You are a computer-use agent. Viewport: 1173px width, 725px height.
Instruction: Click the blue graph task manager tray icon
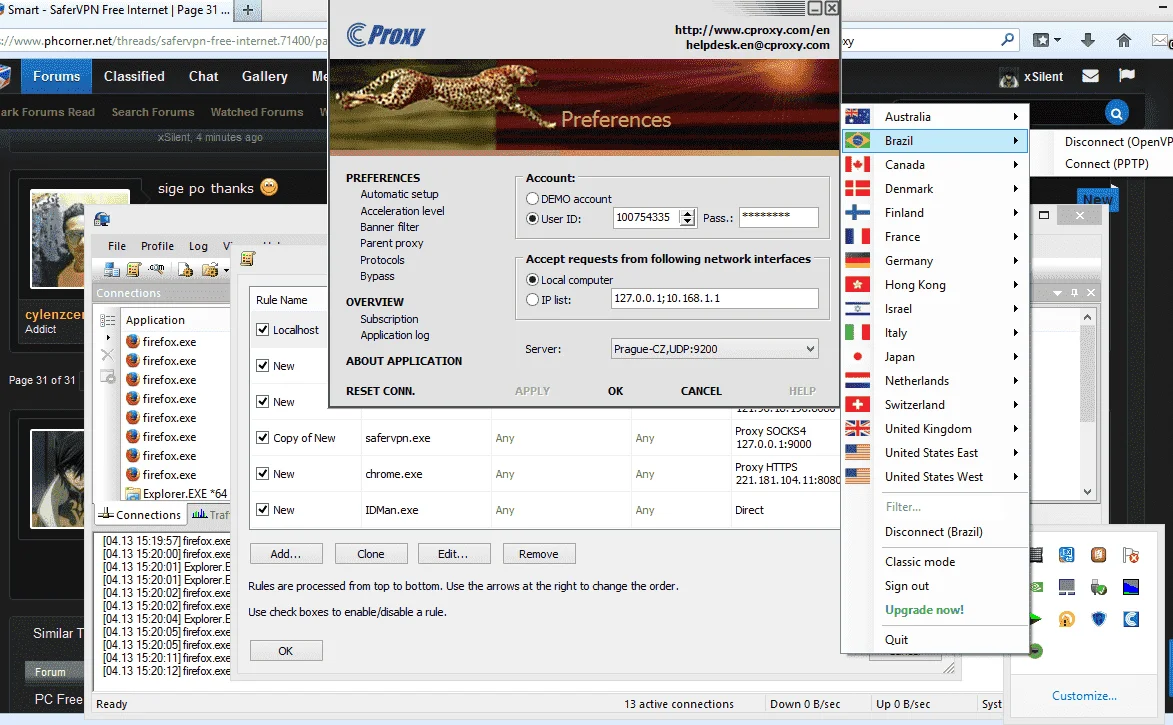(x=1131, y=587)
